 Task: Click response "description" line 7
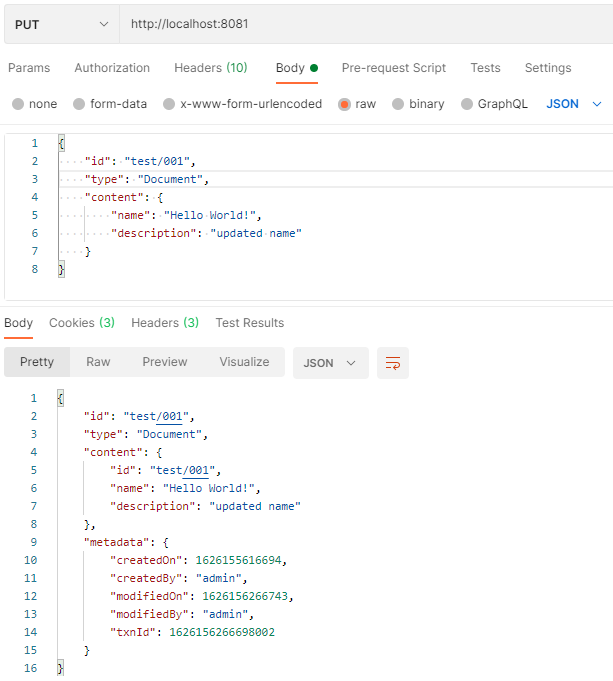(205, 506)
